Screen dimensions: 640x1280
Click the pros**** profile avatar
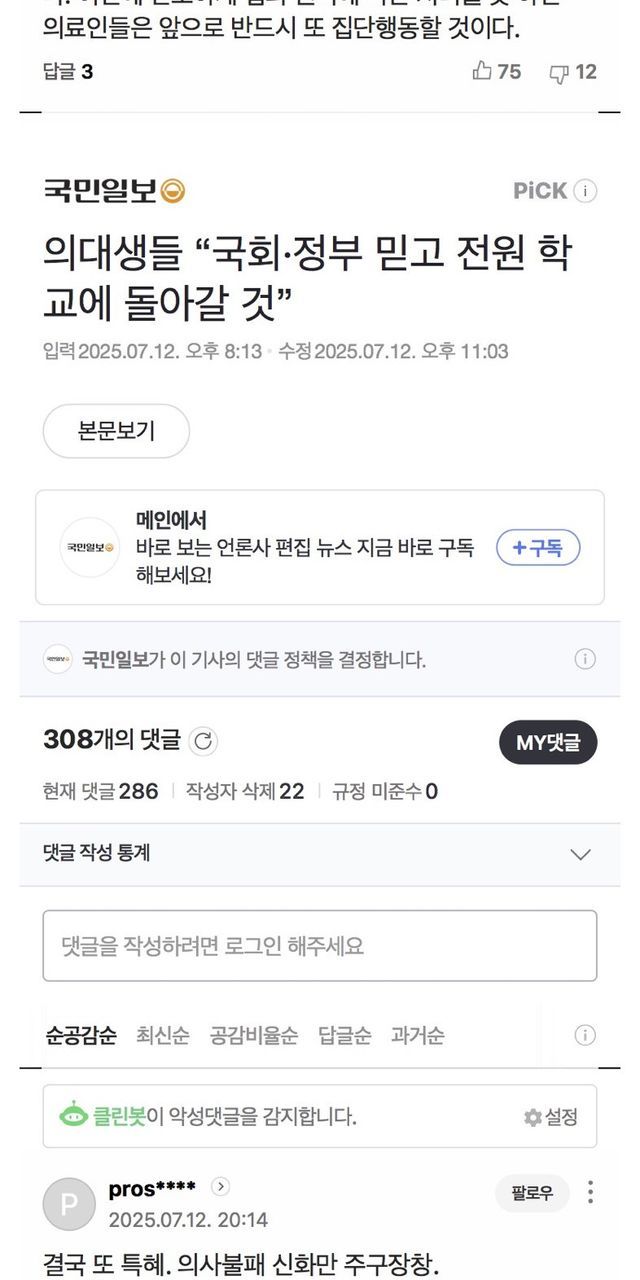(x=69, y=1204)
